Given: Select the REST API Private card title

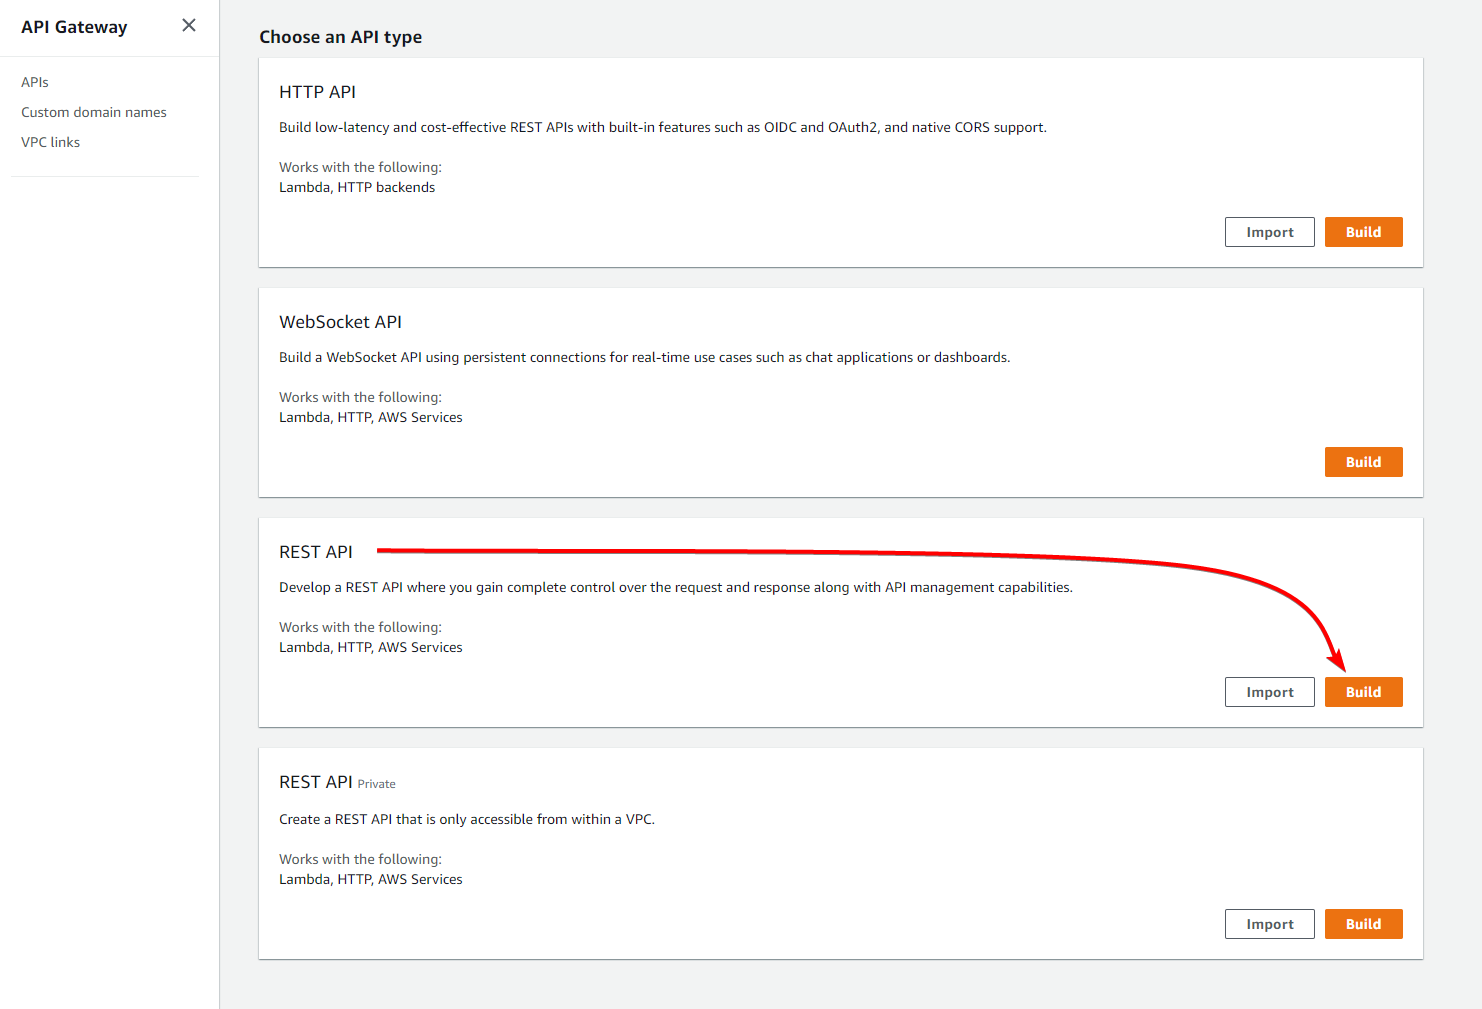Looking at the screenshot, I should pyautogui.click(x=316, y=782).
